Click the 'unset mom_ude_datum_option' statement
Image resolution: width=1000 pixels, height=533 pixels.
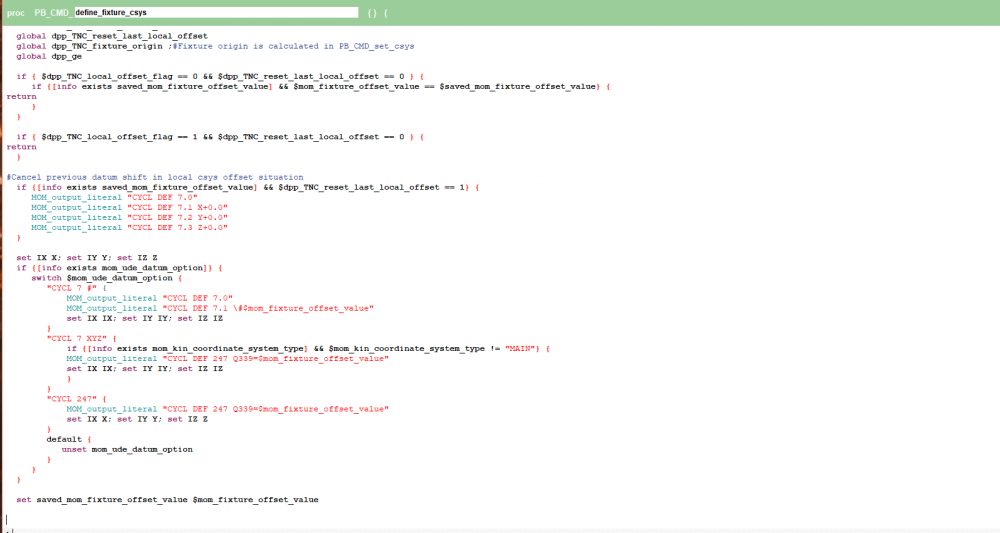127,449
